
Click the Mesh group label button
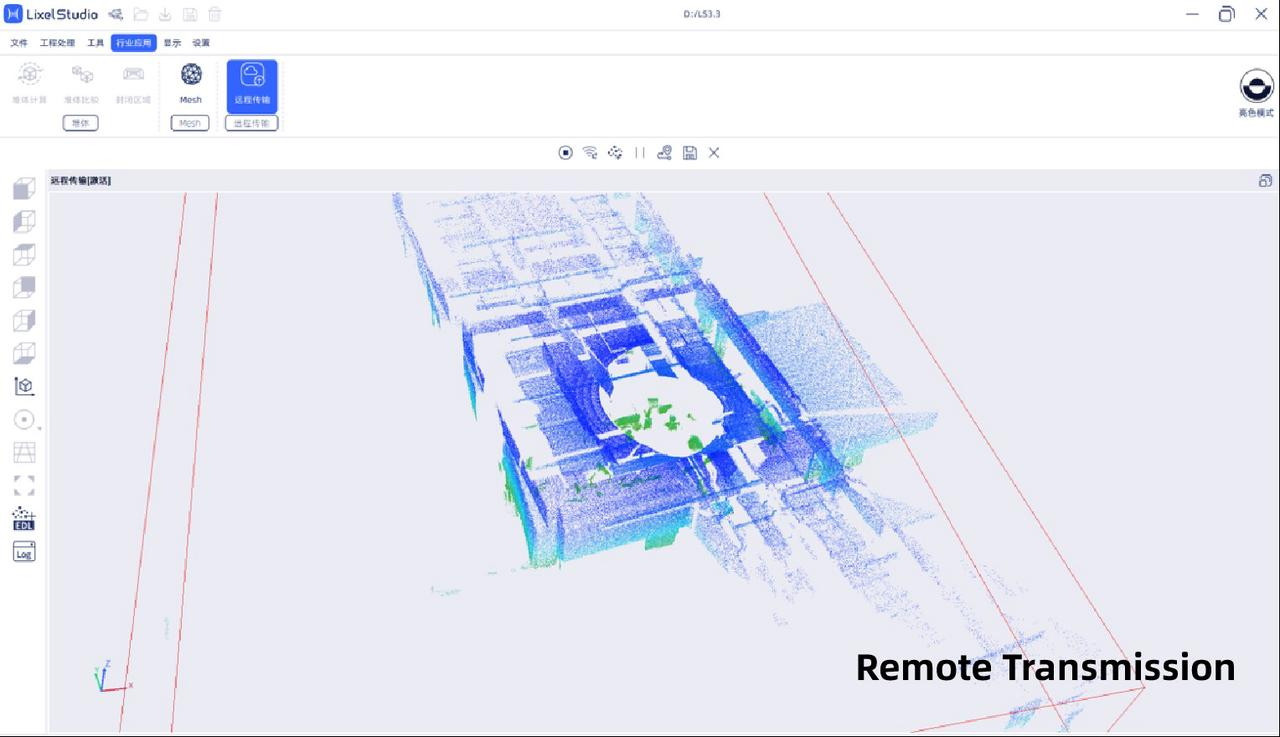pos(190,123)
